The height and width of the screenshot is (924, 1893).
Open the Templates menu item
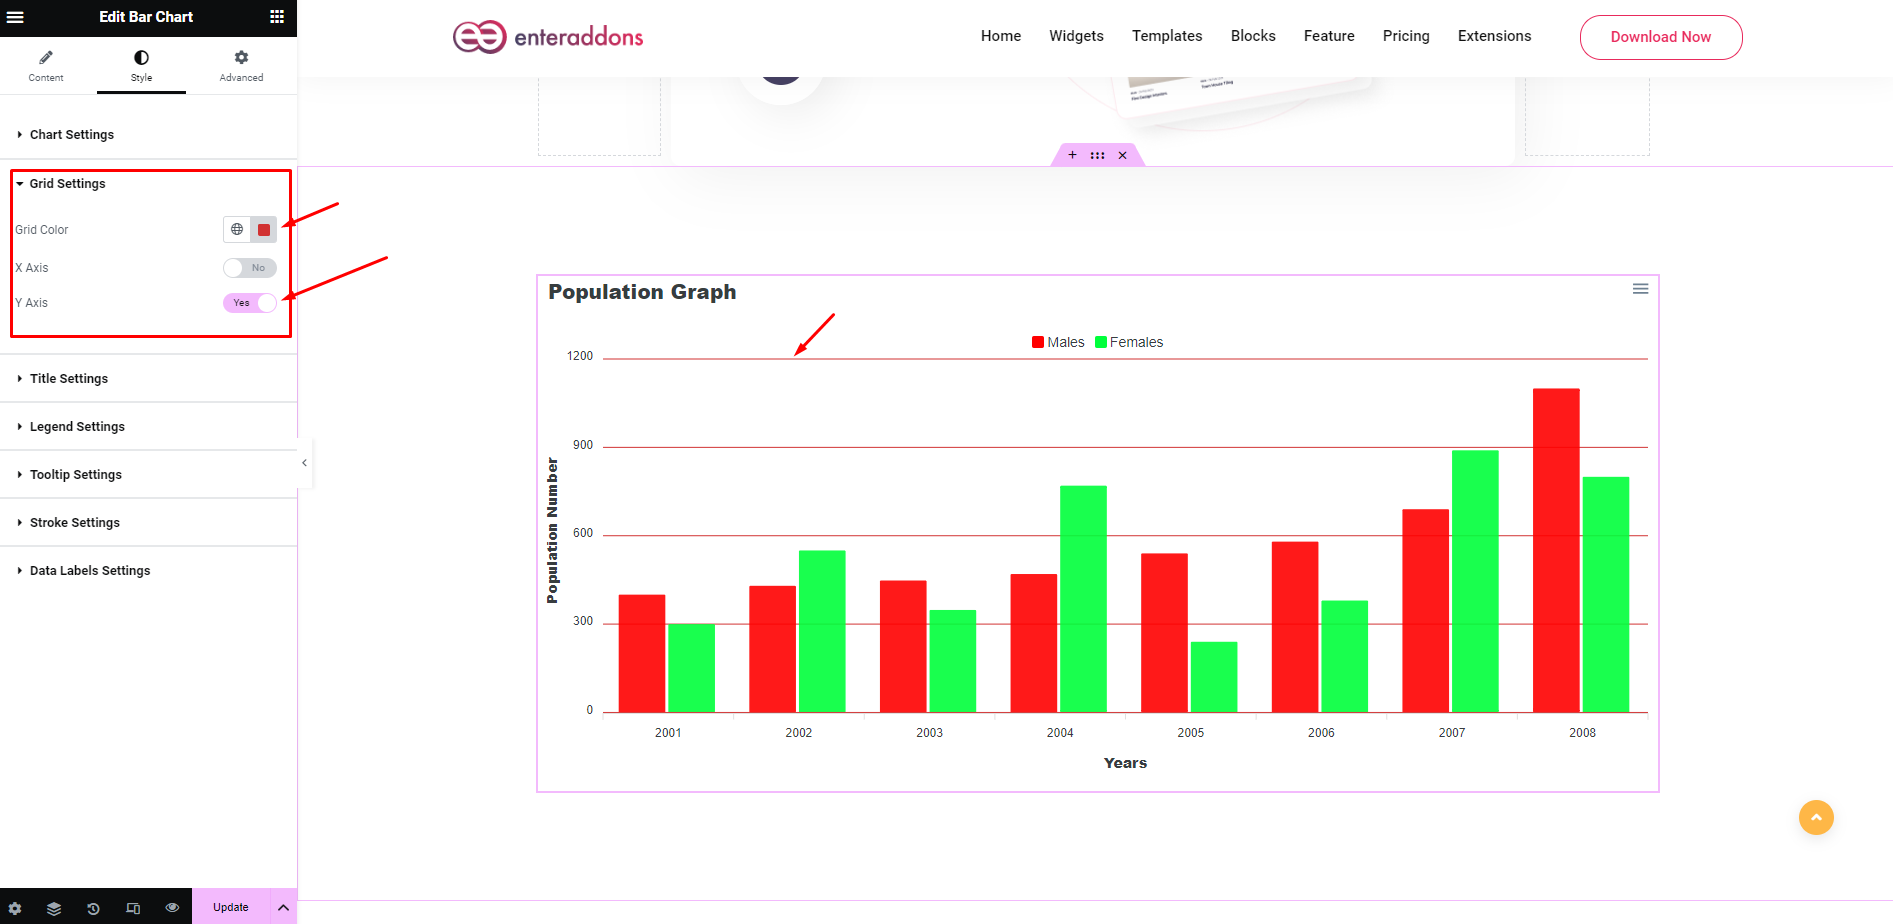coord(1167,36)
